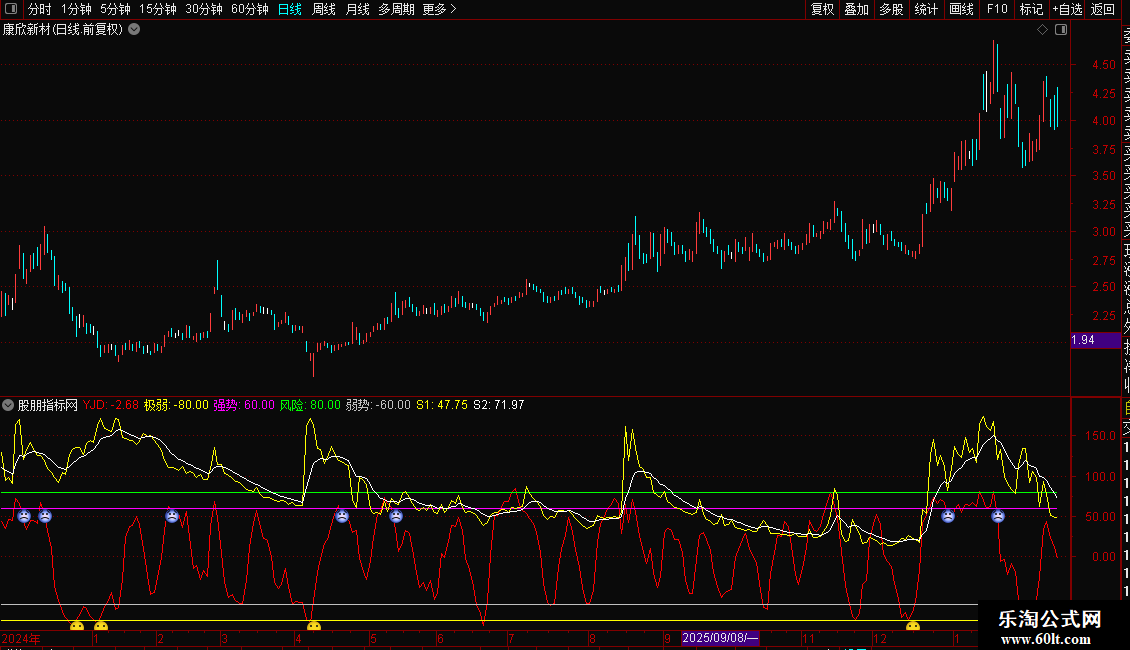
Task: Click the yellow smiley marker near December
Action: (912, 627)
